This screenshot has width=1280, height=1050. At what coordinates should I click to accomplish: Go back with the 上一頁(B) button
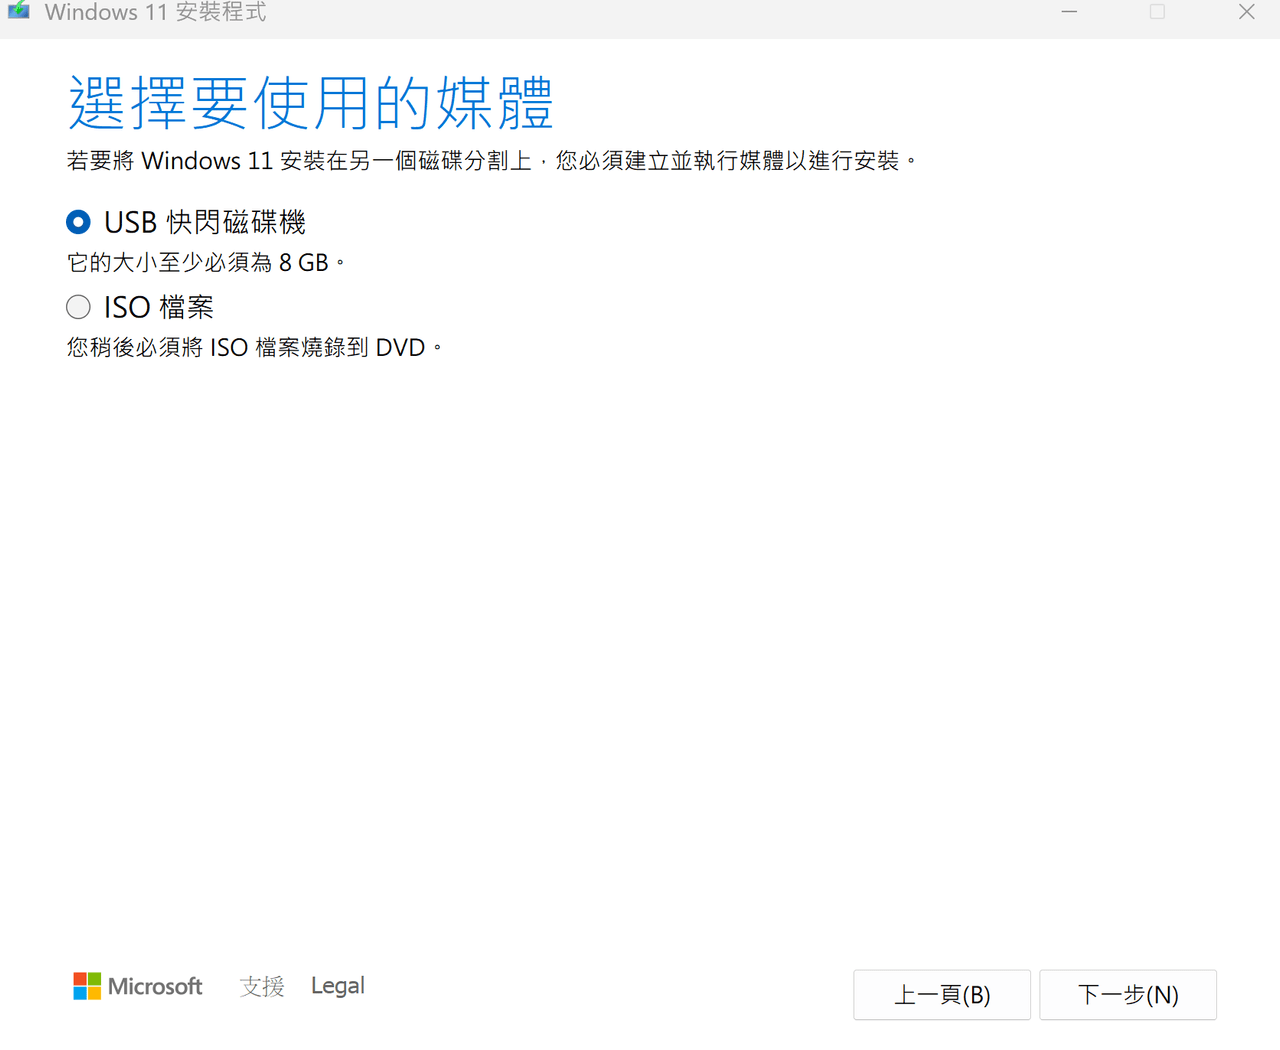[x=942, y=995]
